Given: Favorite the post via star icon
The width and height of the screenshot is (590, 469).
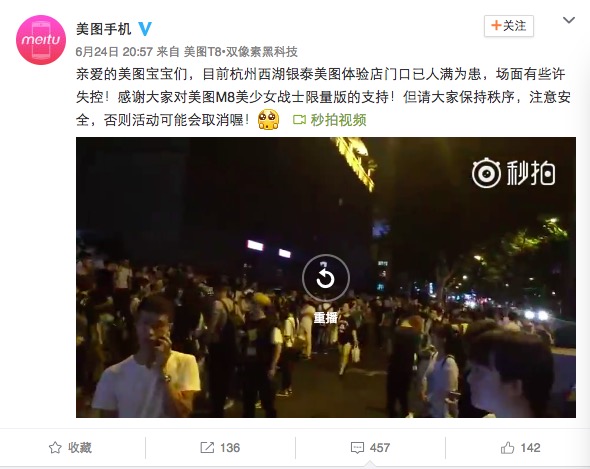Looking at the screenshot, I should click(55, 448).
